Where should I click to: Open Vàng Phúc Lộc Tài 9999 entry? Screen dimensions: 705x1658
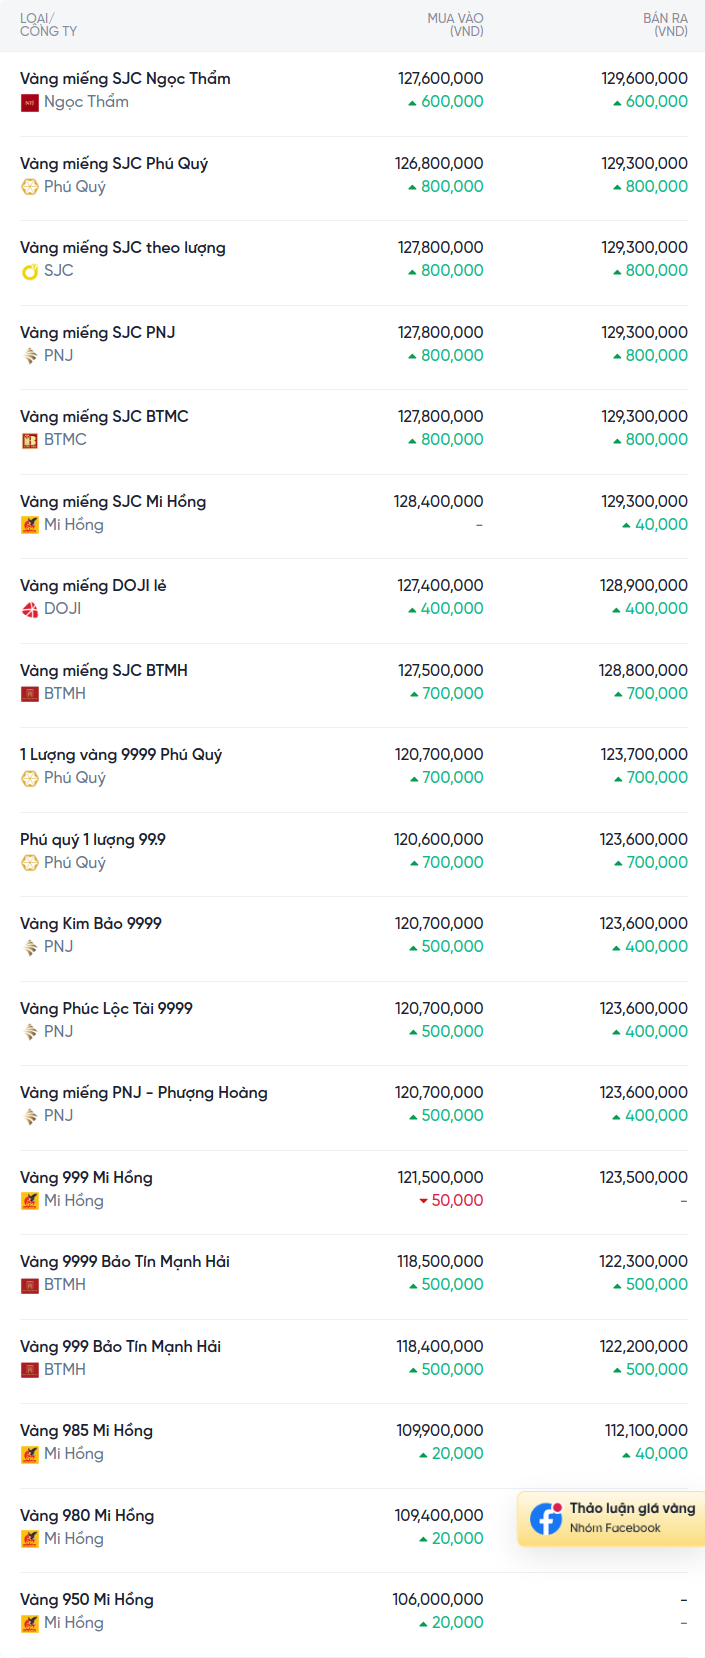[106, 1009]
